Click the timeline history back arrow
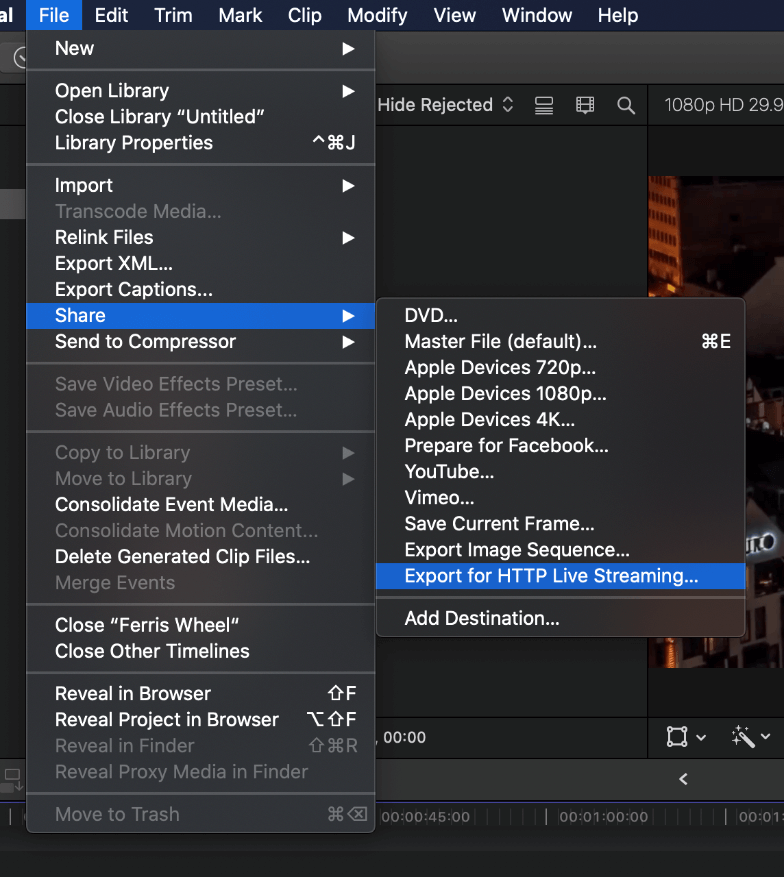 point(683,779)
